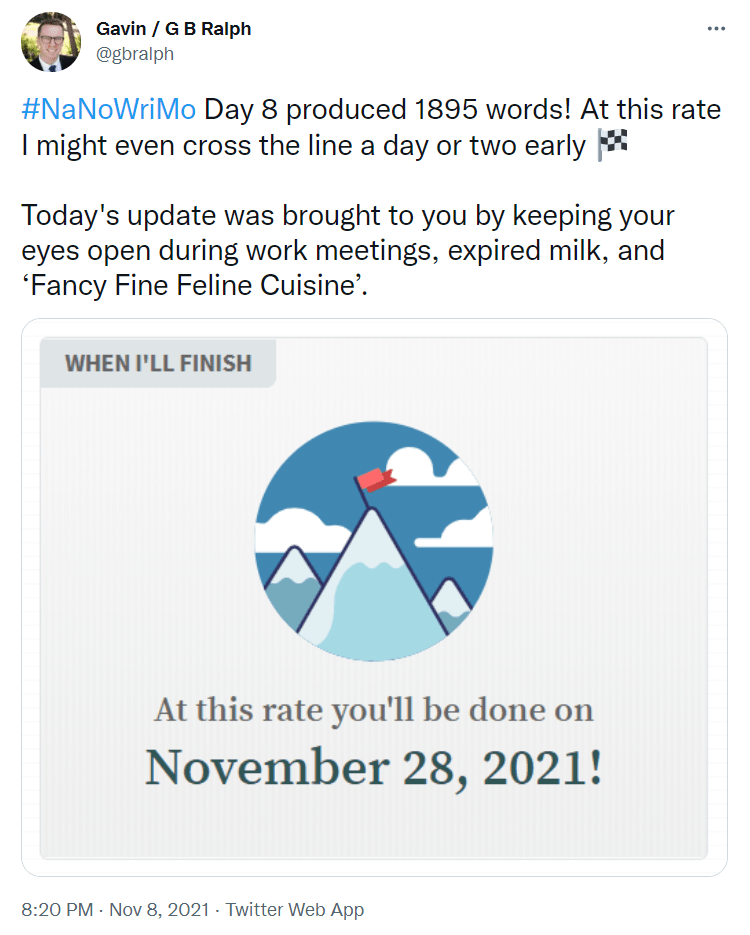Open the tweet options ellipsis menu
Image resolution: width=750 pixels, height=935 pixels.
click(x=716, y=28)
